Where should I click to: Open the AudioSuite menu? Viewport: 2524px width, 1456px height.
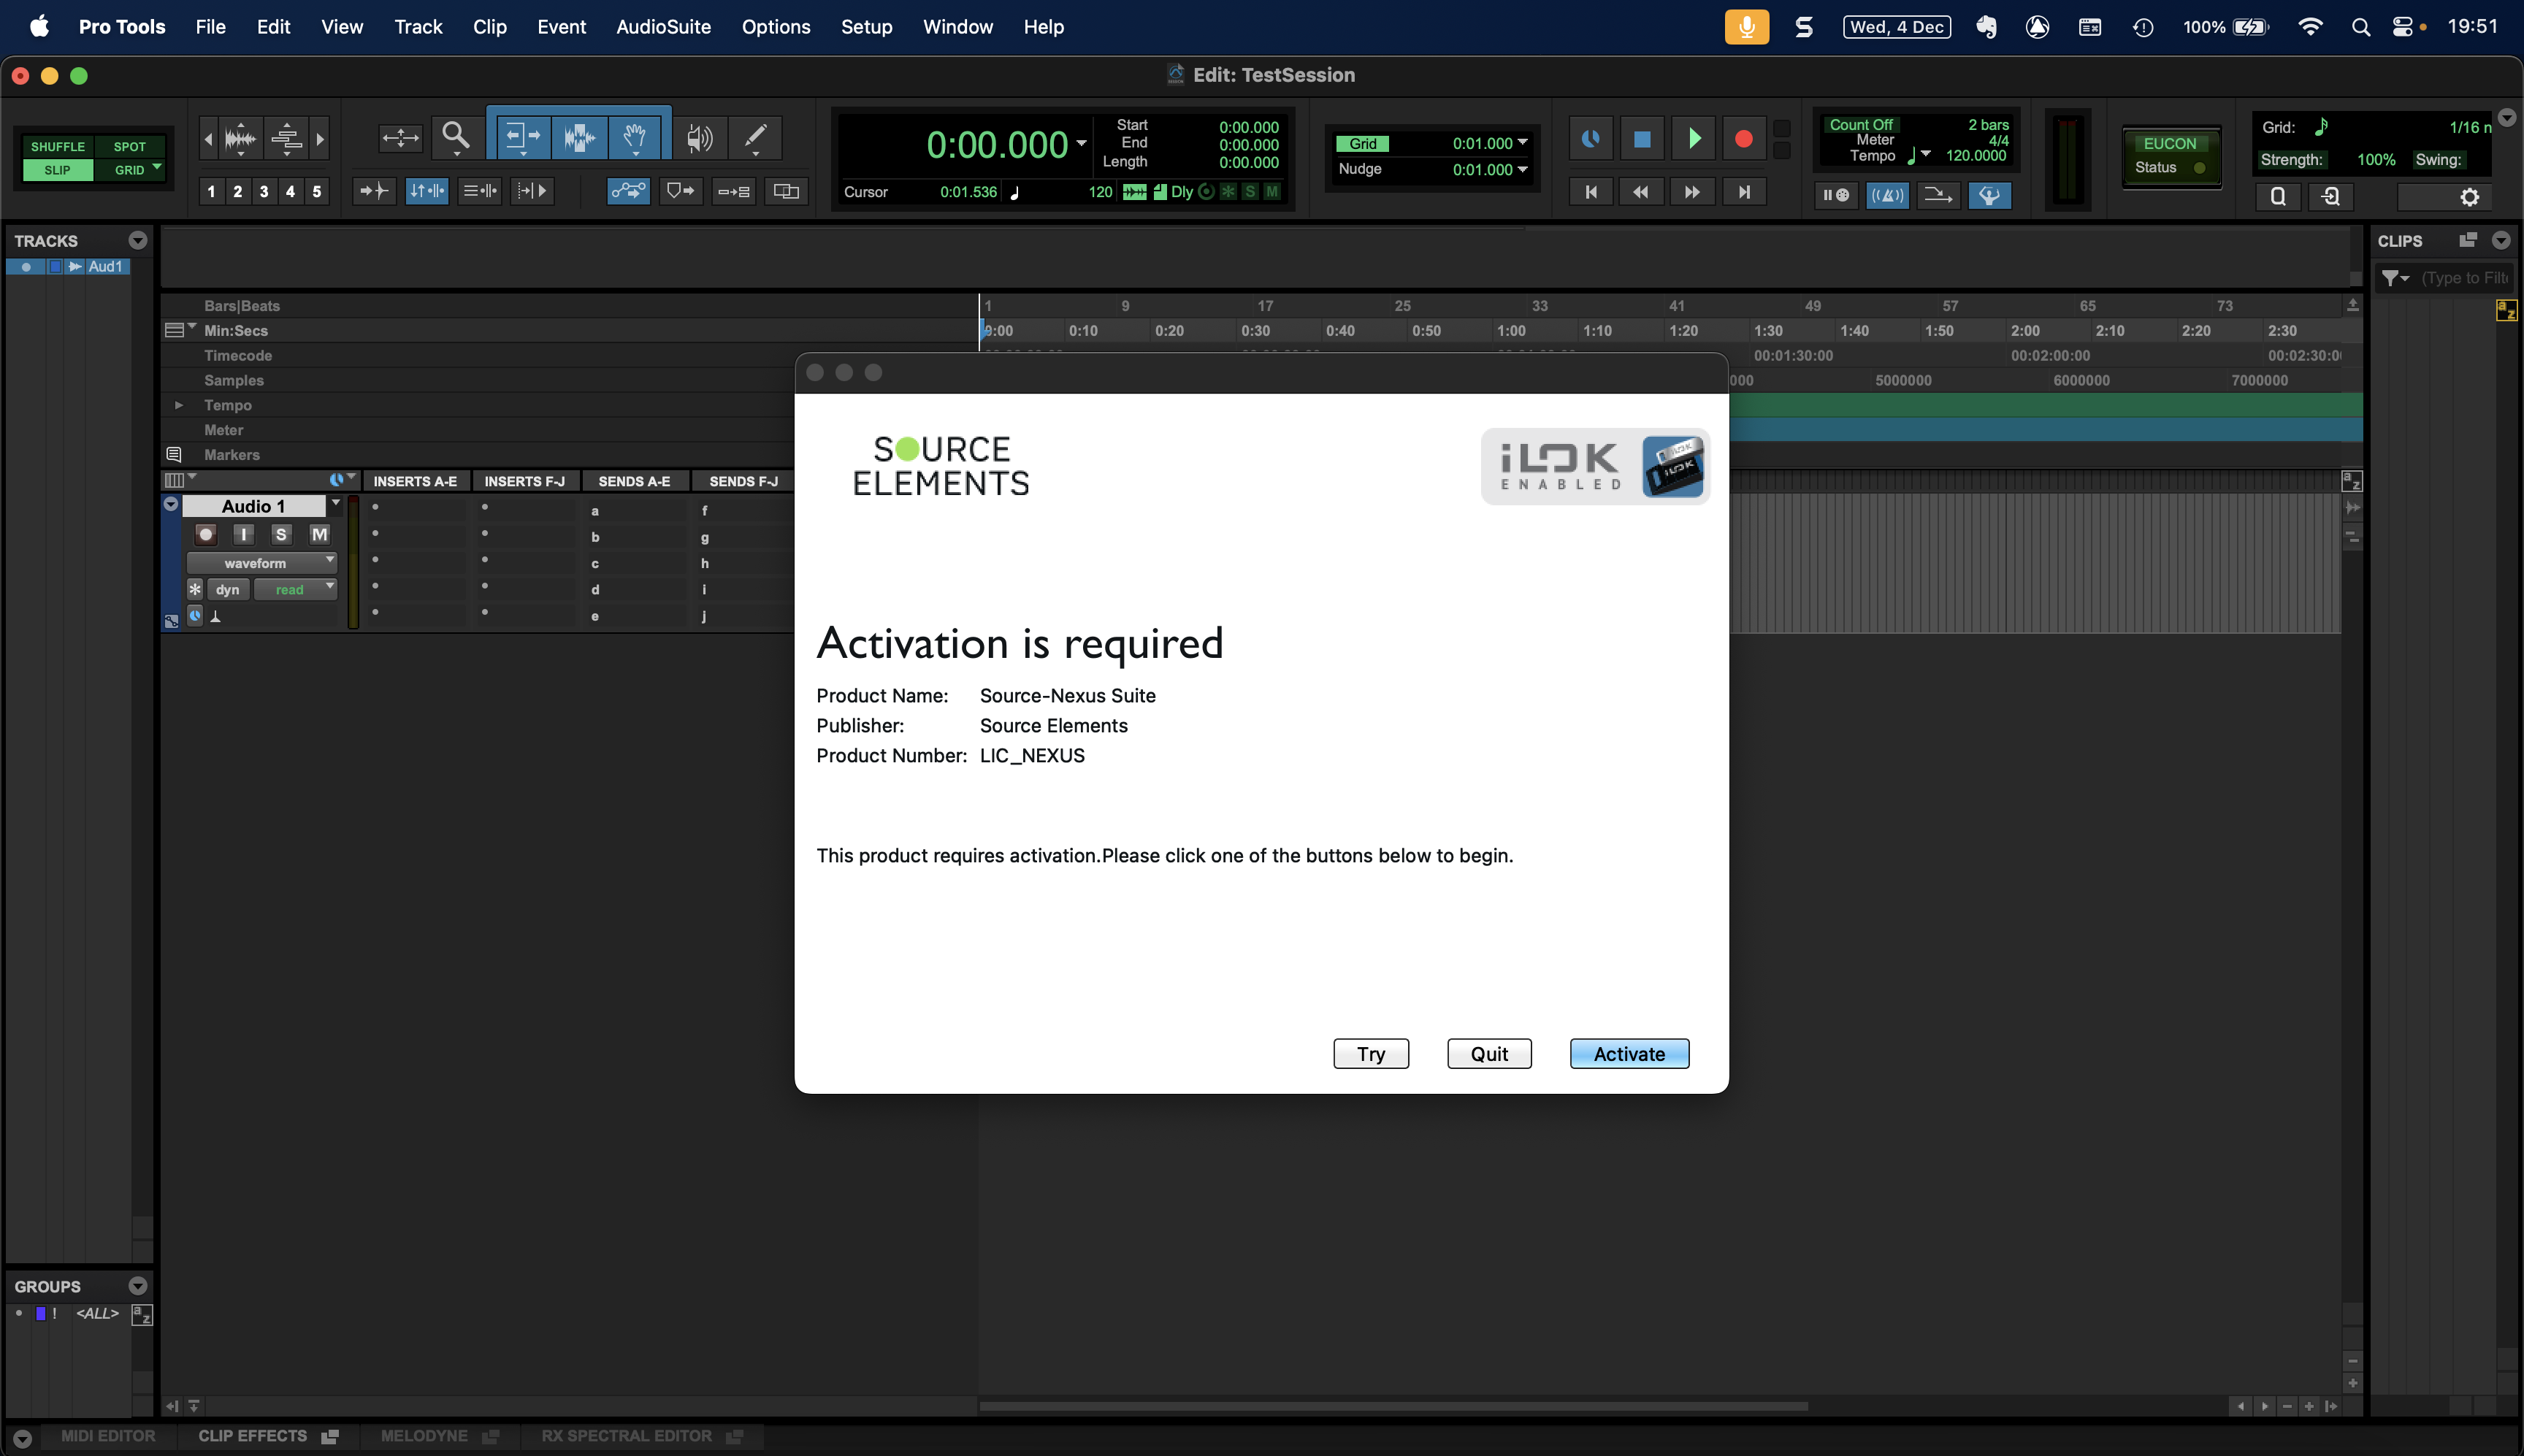point(663,27)
